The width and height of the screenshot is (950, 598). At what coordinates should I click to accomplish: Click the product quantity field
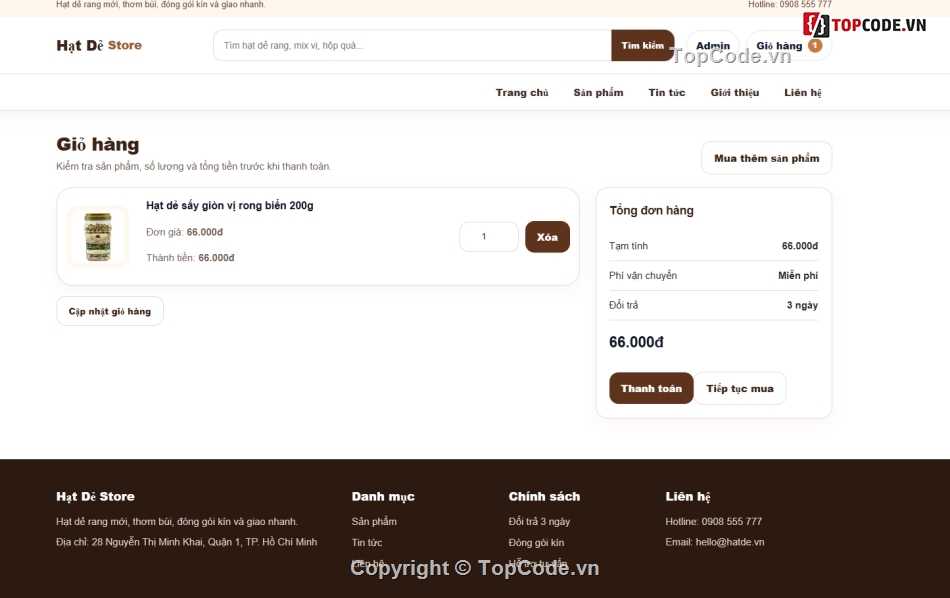[489, 237]
